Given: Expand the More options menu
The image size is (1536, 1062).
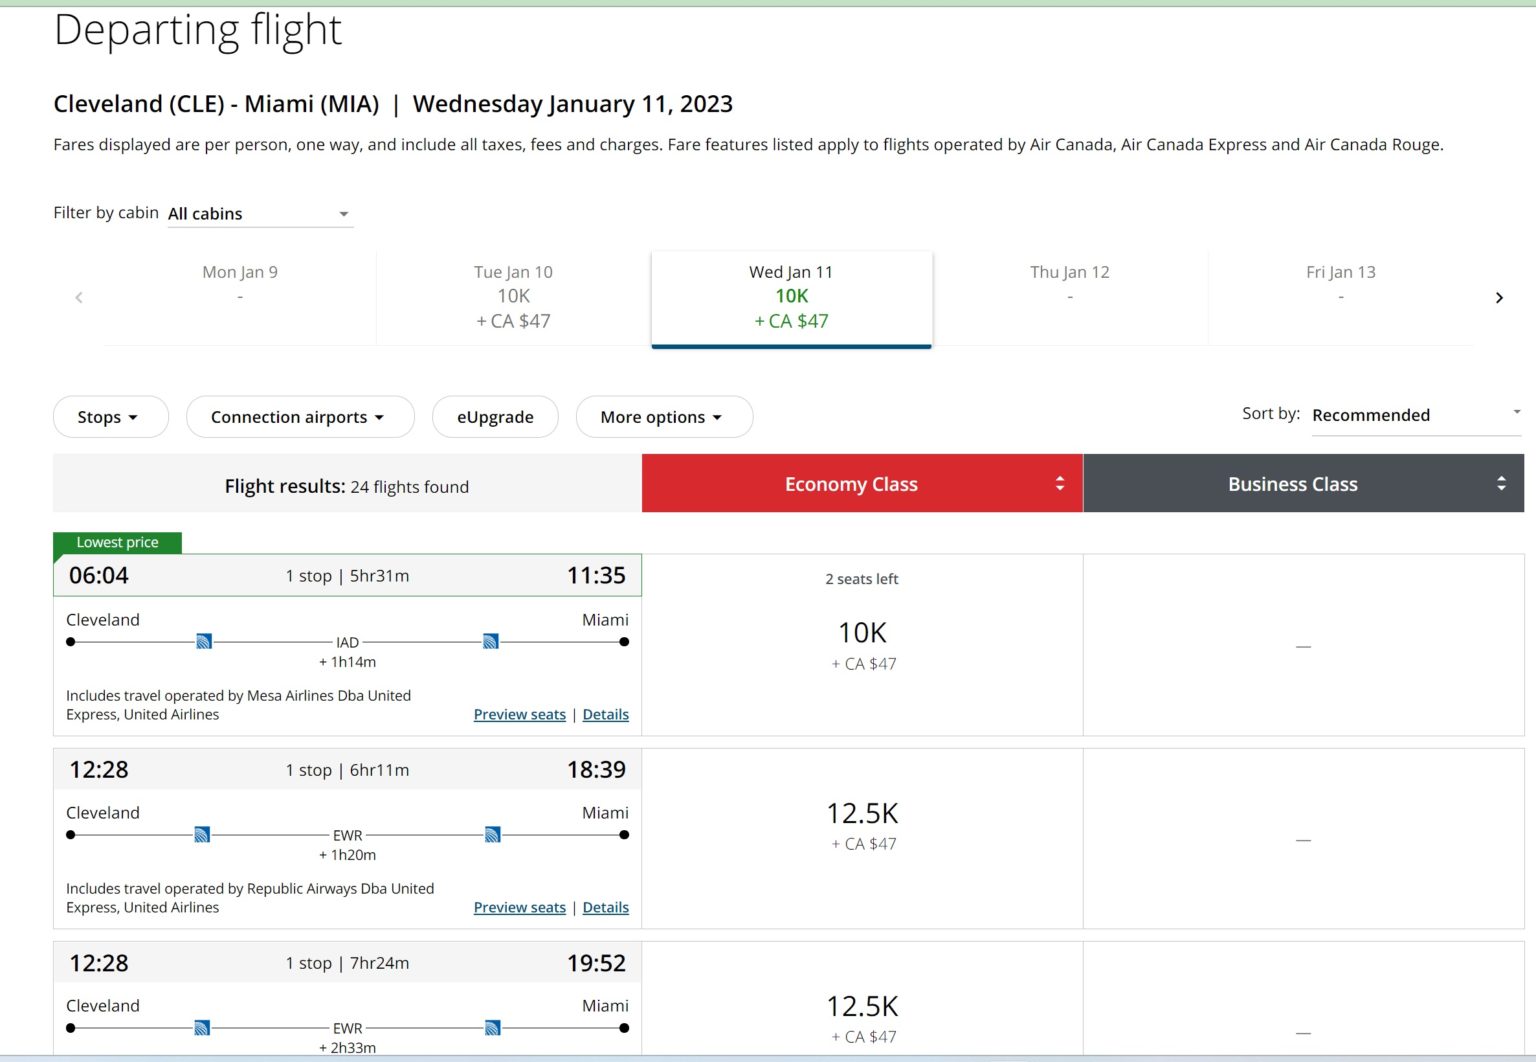Looking at the screenshot, I should (x=663, y=417).
